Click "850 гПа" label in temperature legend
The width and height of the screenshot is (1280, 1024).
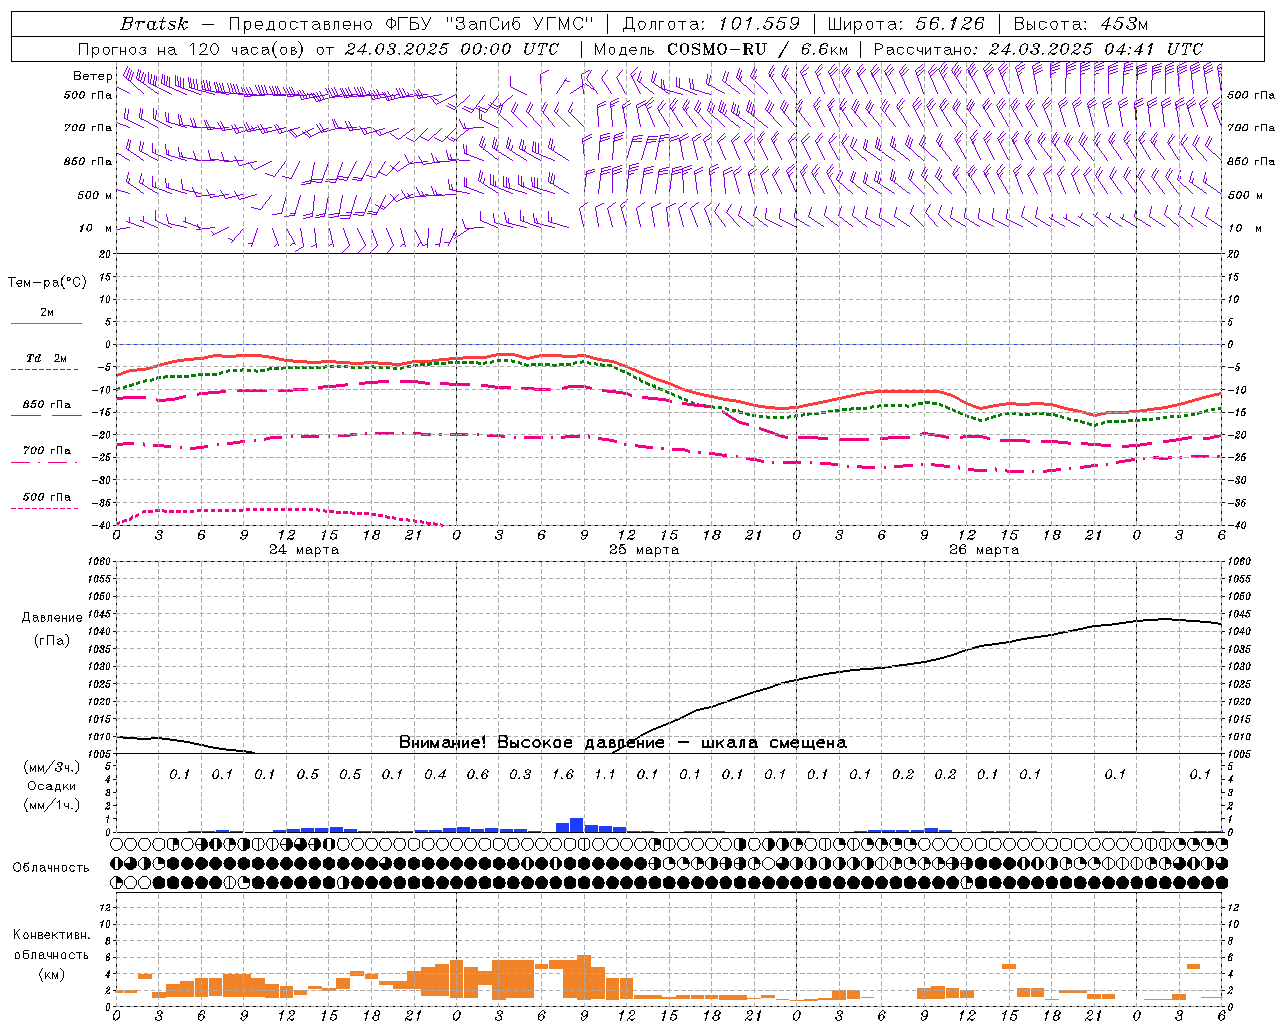tap(47, 405)
